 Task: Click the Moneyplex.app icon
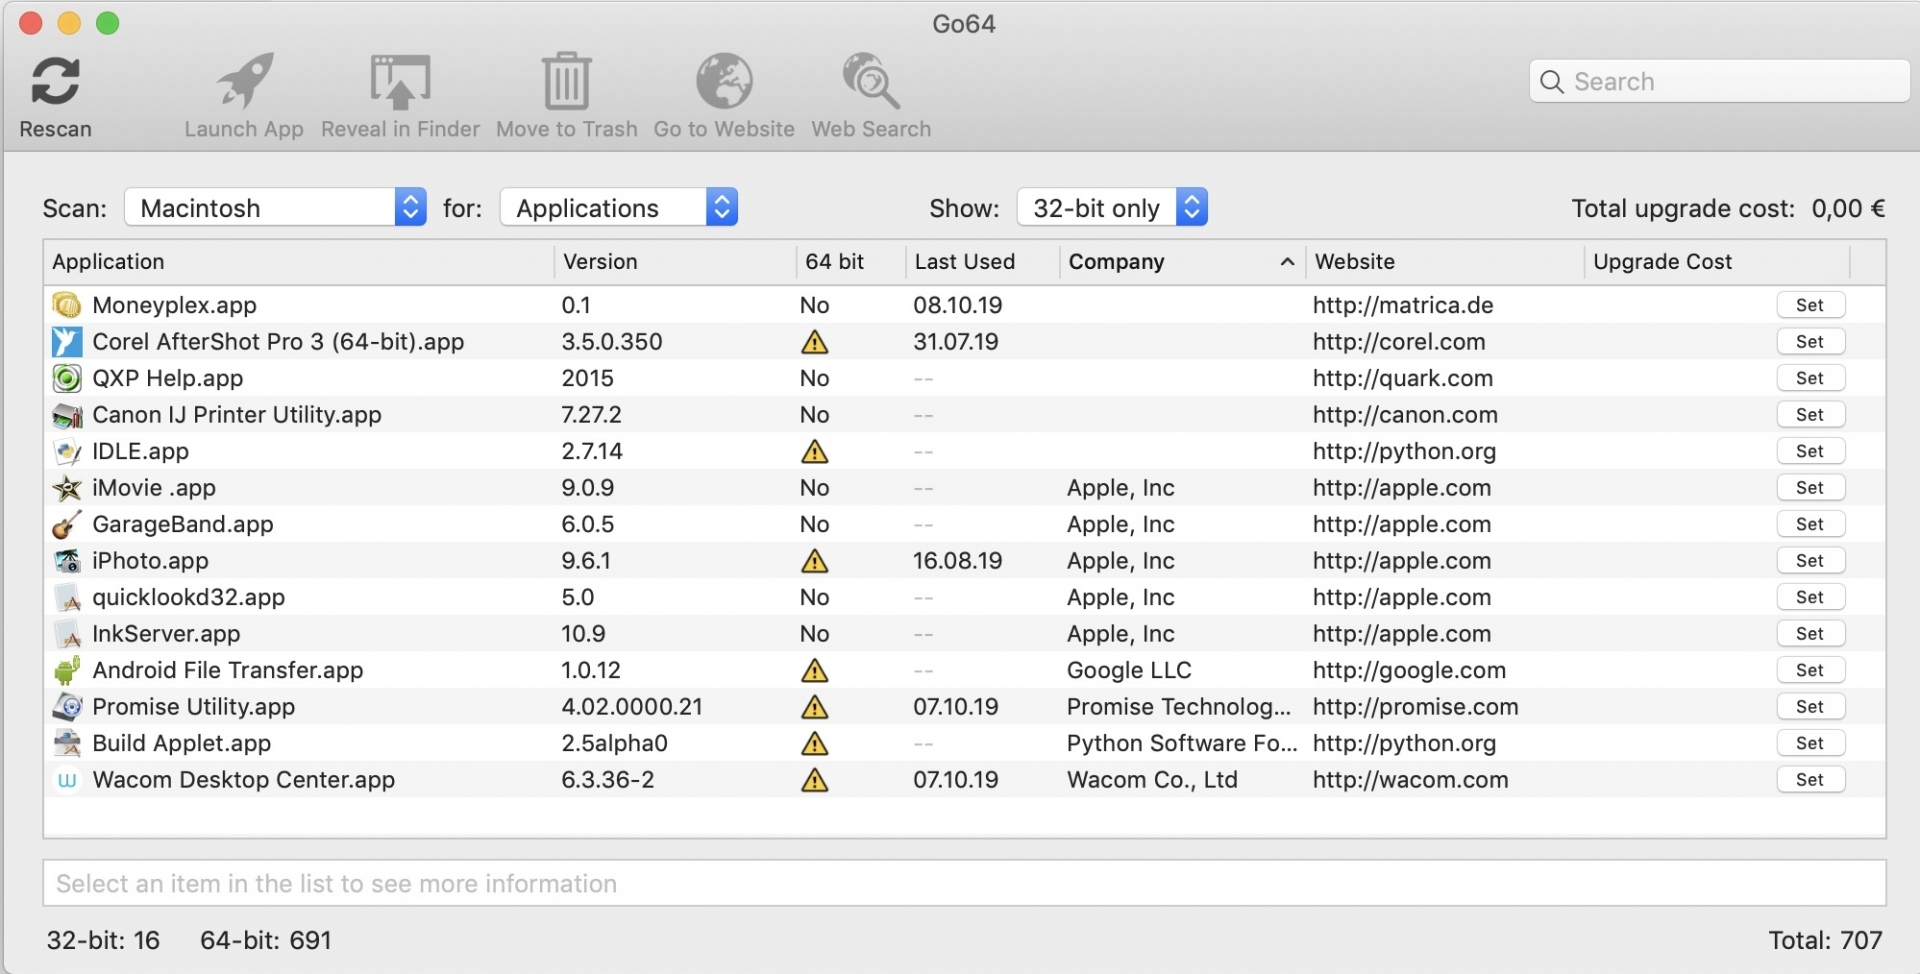pyautogui.click(x=67, y=305)
